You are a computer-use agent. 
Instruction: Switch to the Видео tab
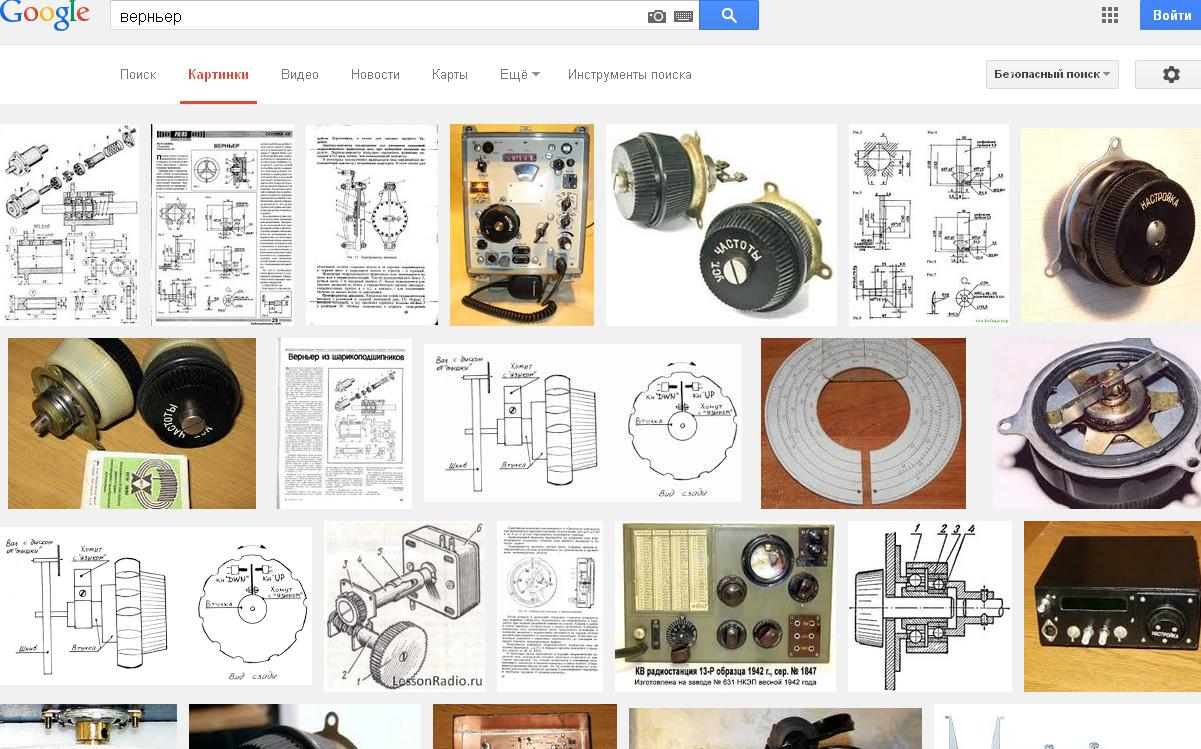[300, 75]
